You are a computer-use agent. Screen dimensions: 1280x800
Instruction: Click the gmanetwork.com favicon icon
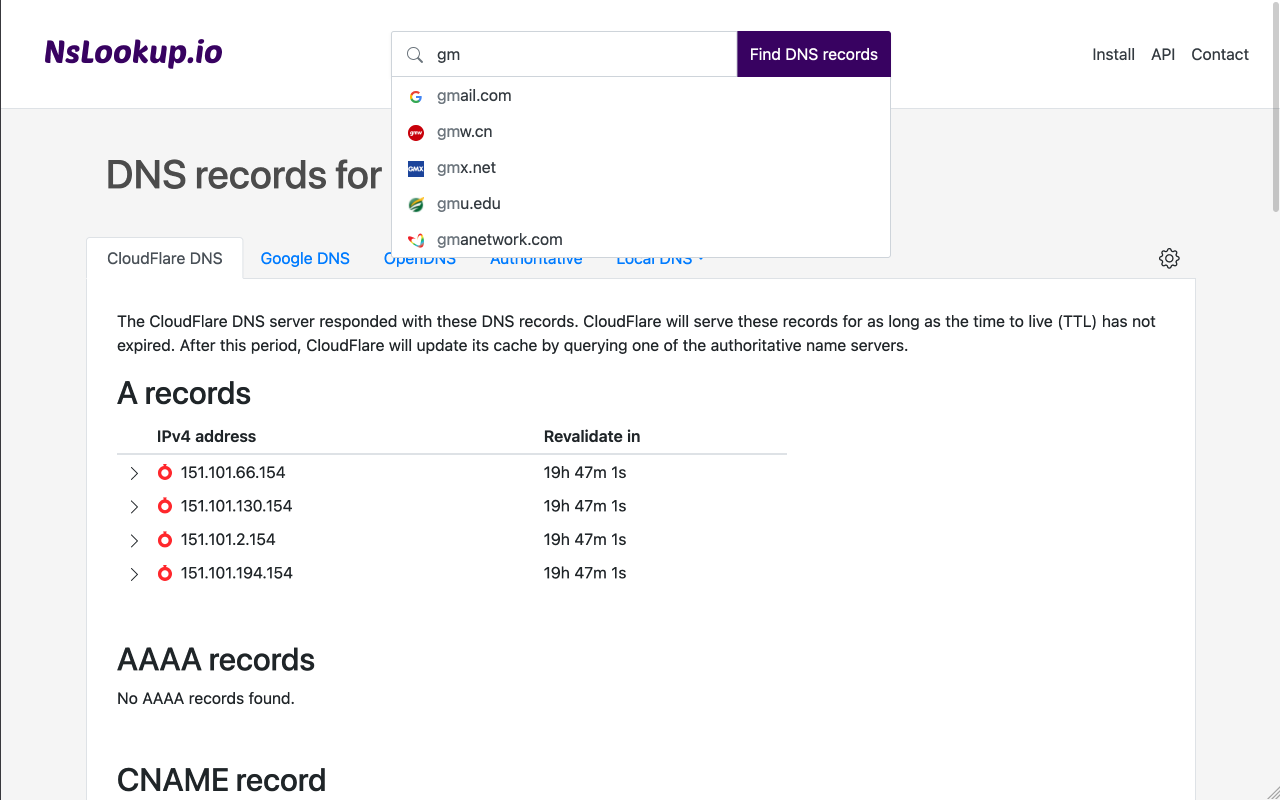point(415,240)
